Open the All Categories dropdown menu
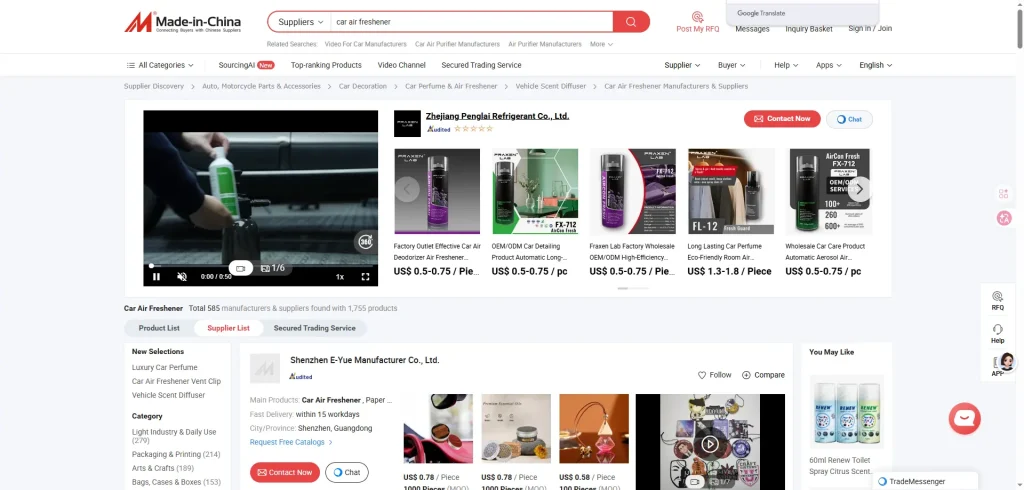This screenshot has width=1024, height=490. click(x=160, y=65)
